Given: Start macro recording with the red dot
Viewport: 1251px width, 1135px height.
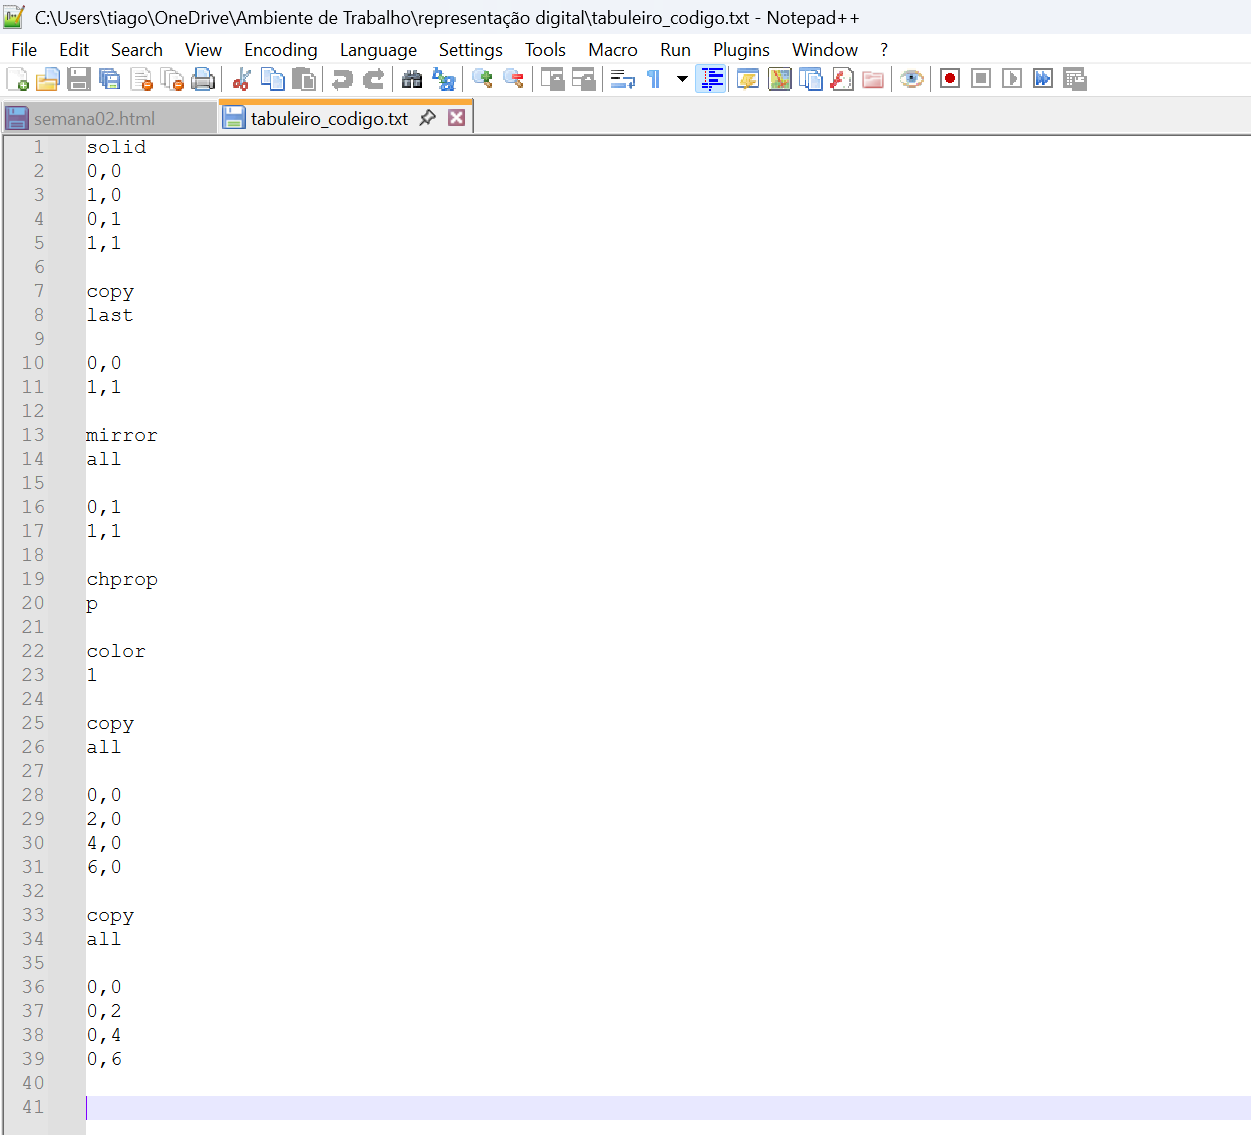Looking at the screenshot, I should pos(950,79).
